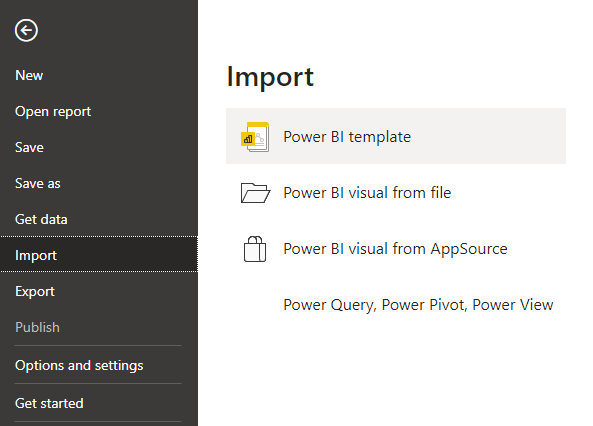Viewport: 593px width, 426px height.
Task: Select the Save menu entry
Action: tap(29, 147)
